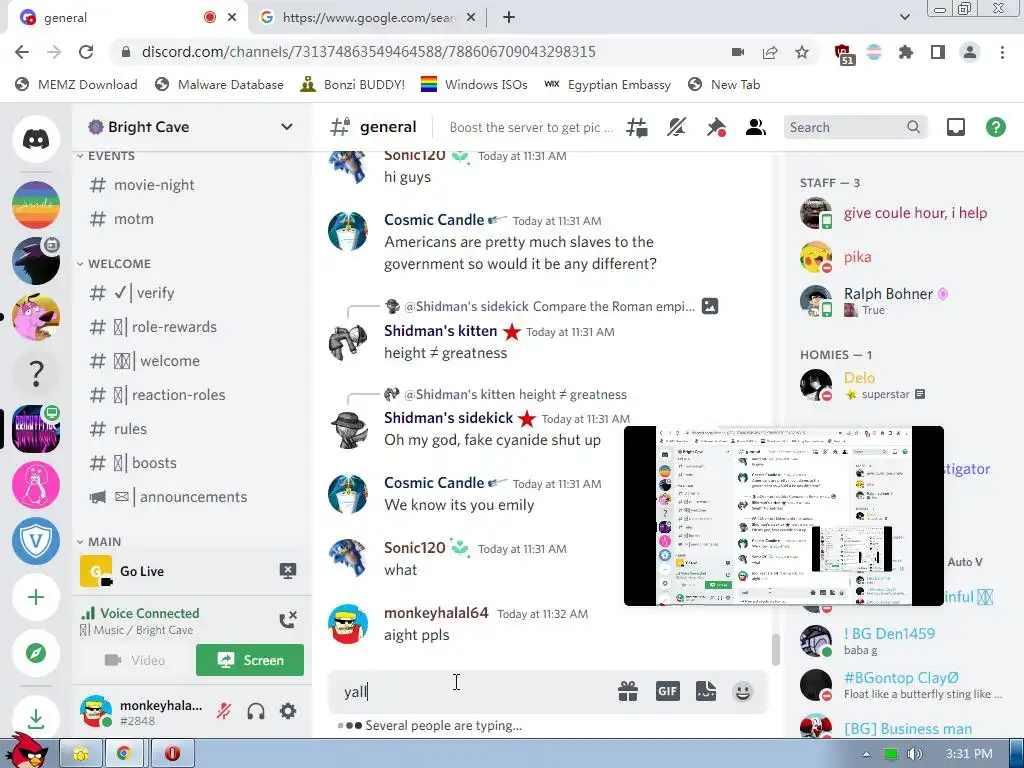Disconnect from voice call icon

point(288,620)
